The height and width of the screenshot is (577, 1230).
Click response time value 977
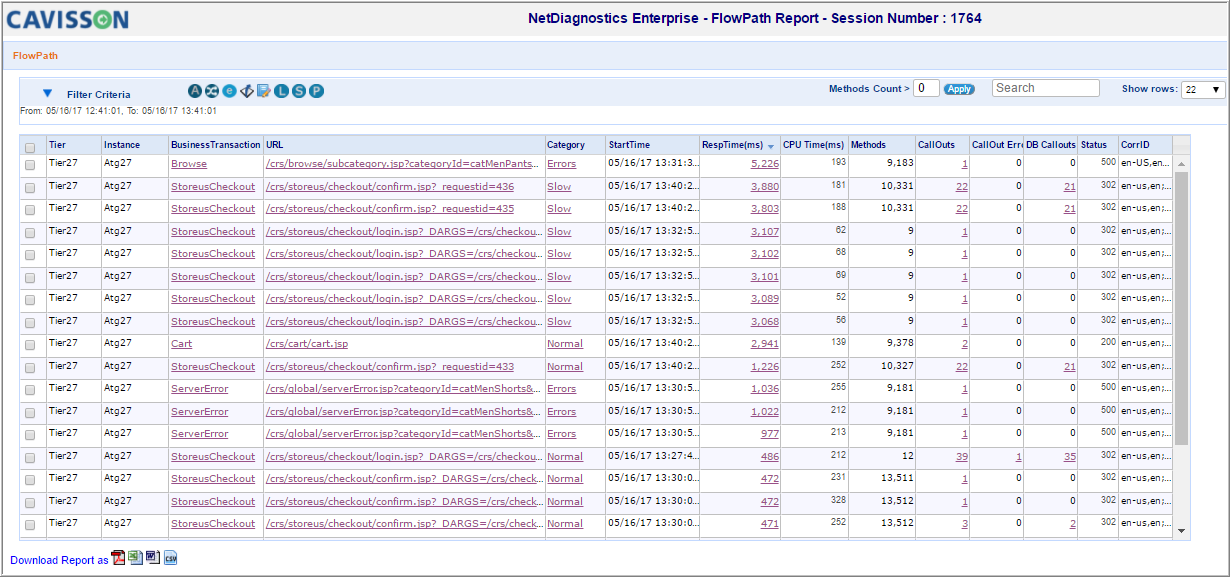[x=769, y=434]
